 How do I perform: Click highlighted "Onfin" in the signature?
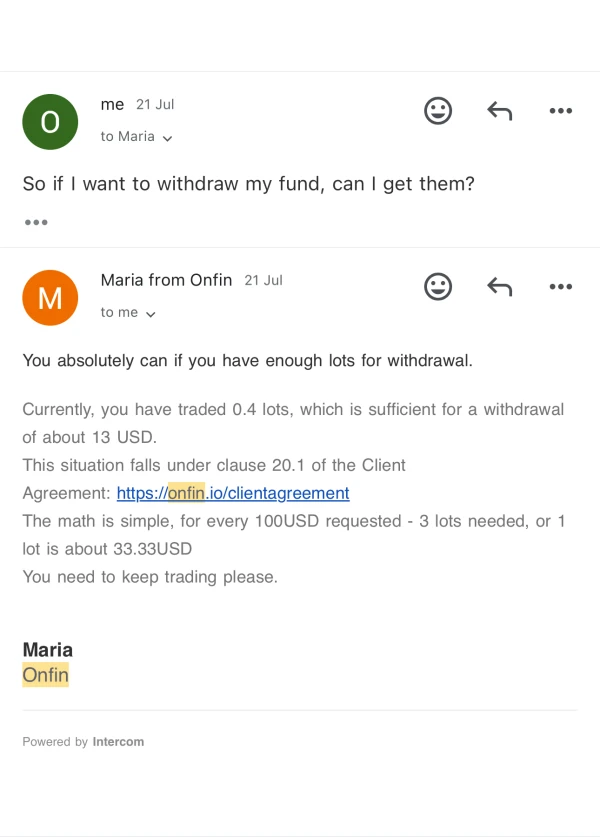point(46,675)
